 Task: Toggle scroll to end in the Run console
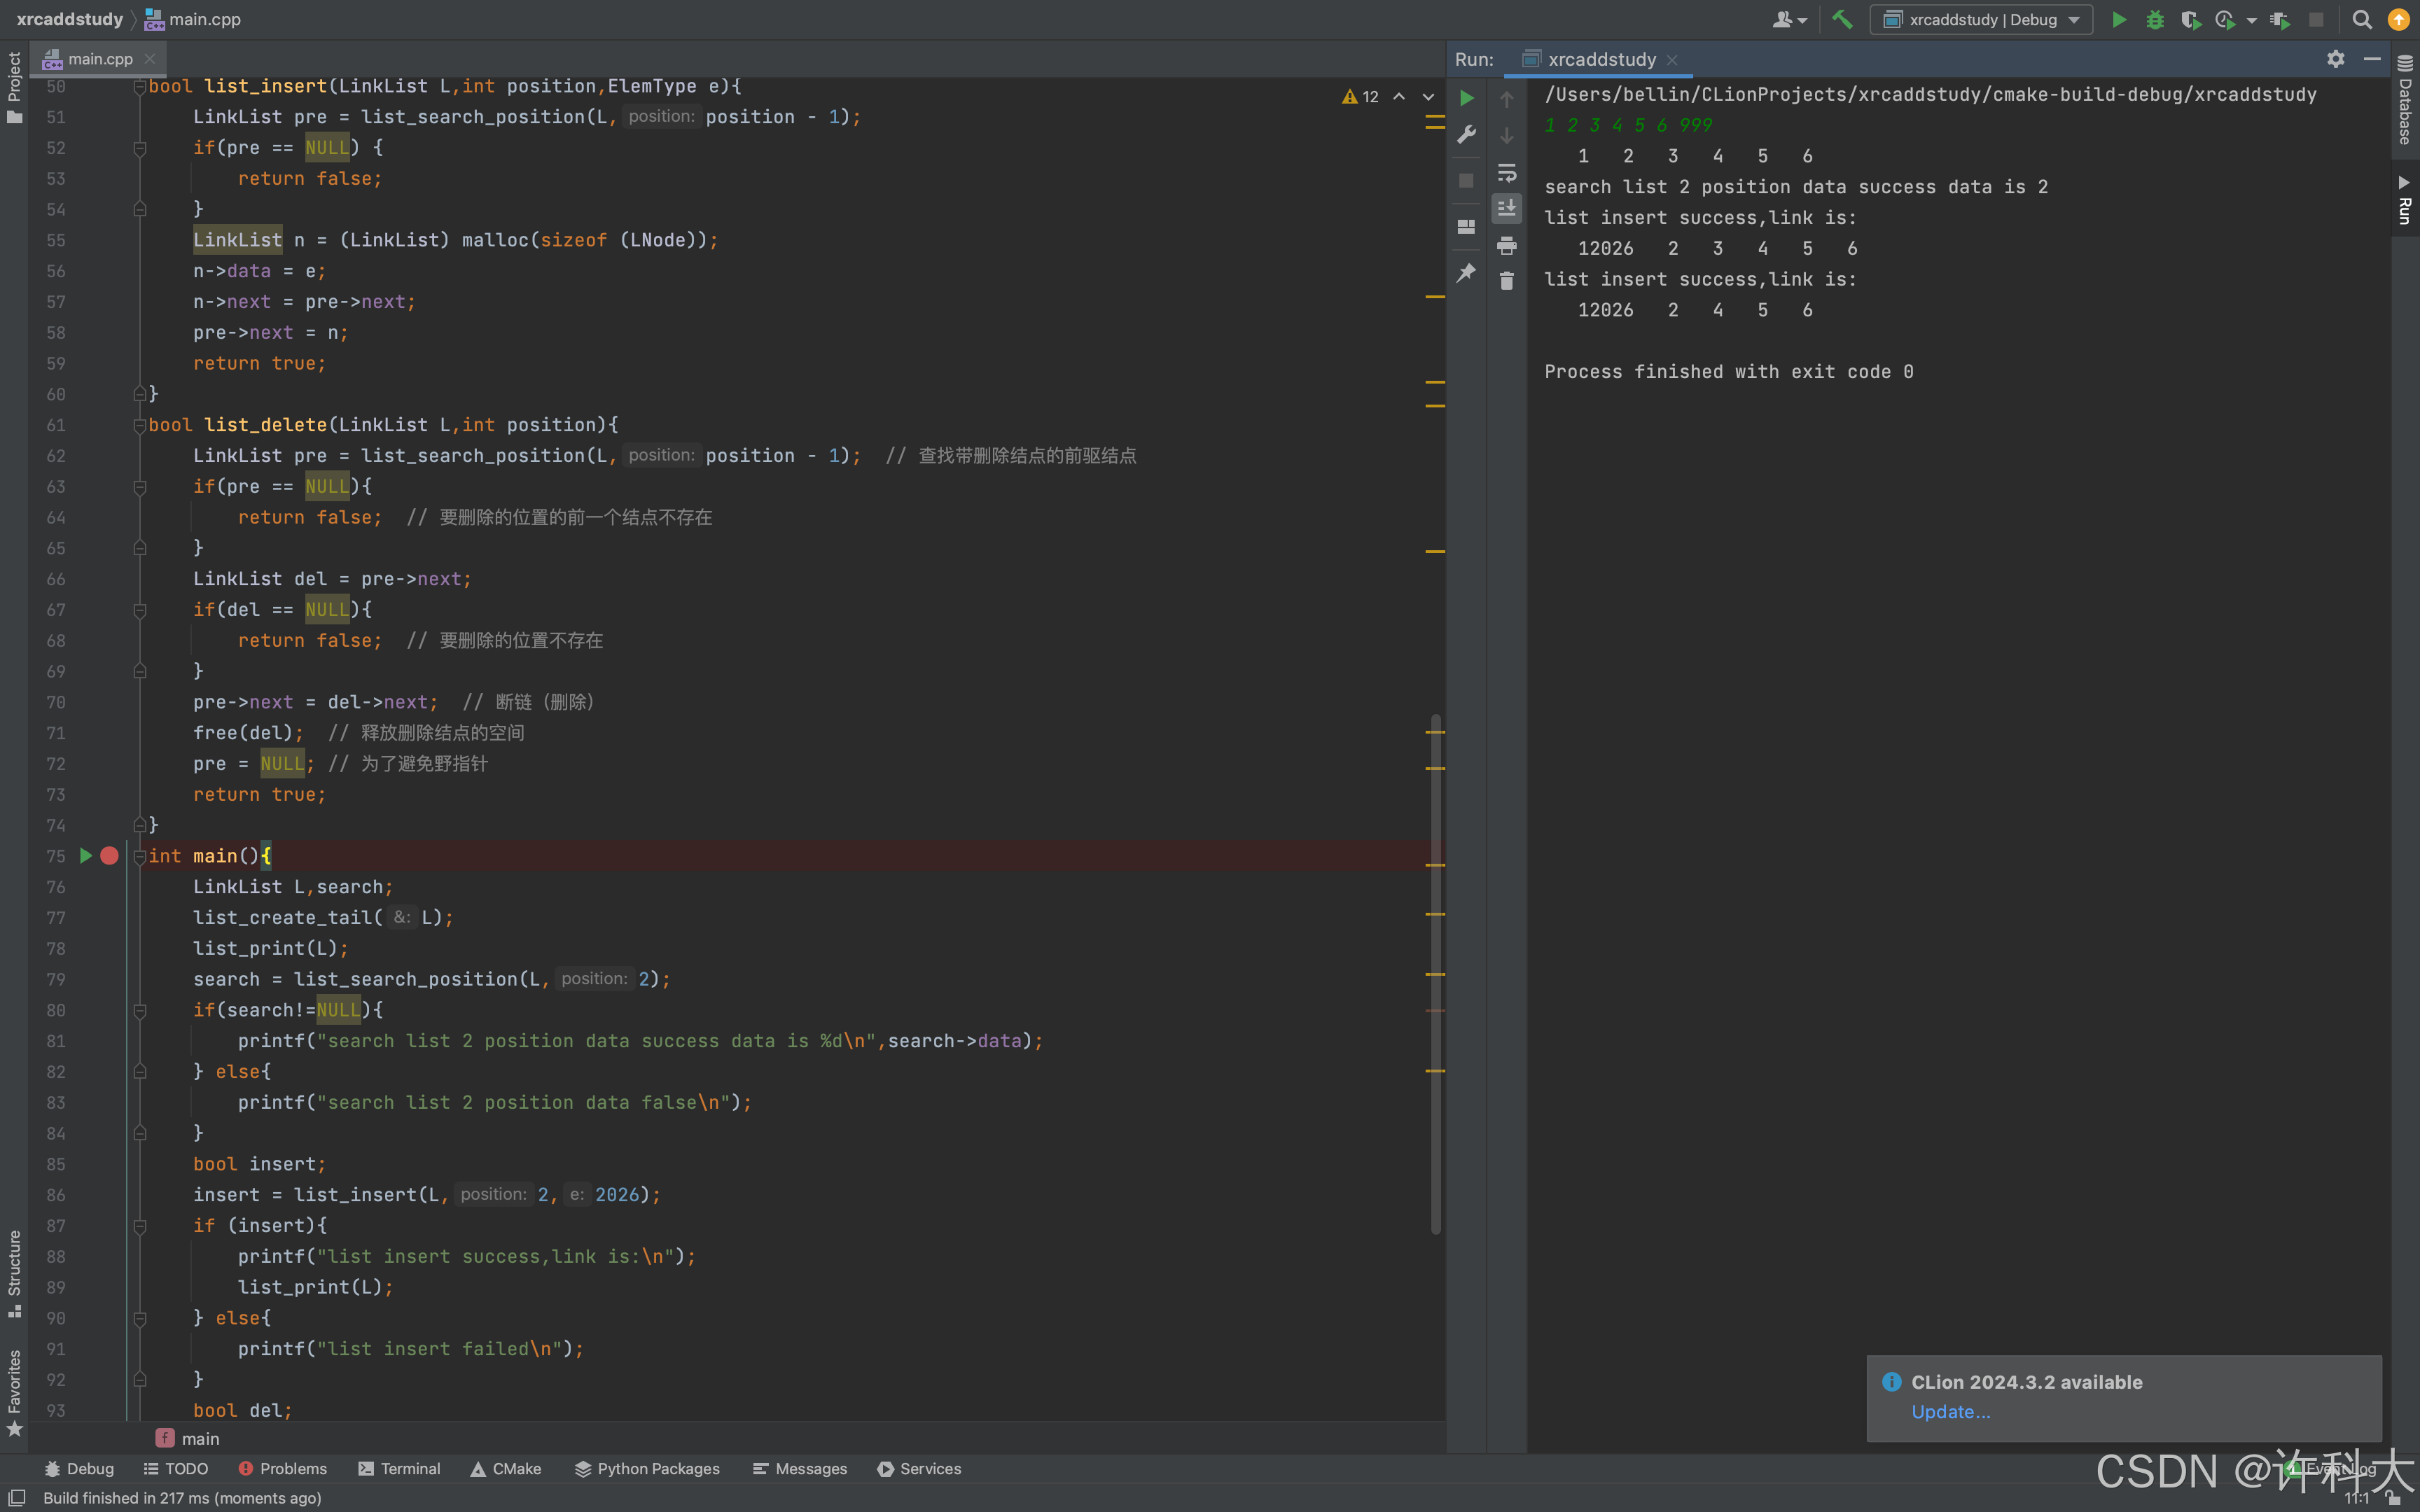coord(1506,208)
